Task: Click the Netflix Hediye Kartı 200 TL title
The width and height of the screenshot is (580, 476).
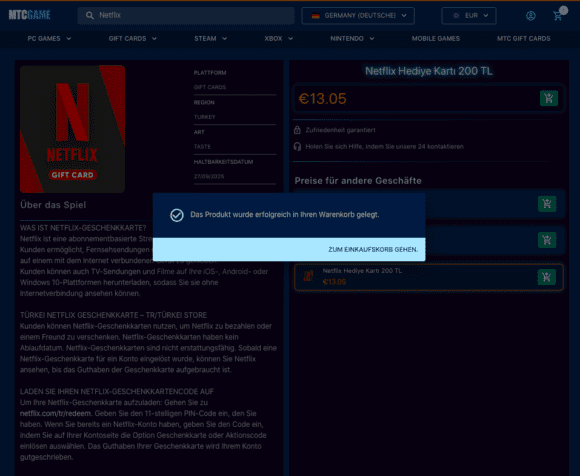Action: tap(429, 71)
